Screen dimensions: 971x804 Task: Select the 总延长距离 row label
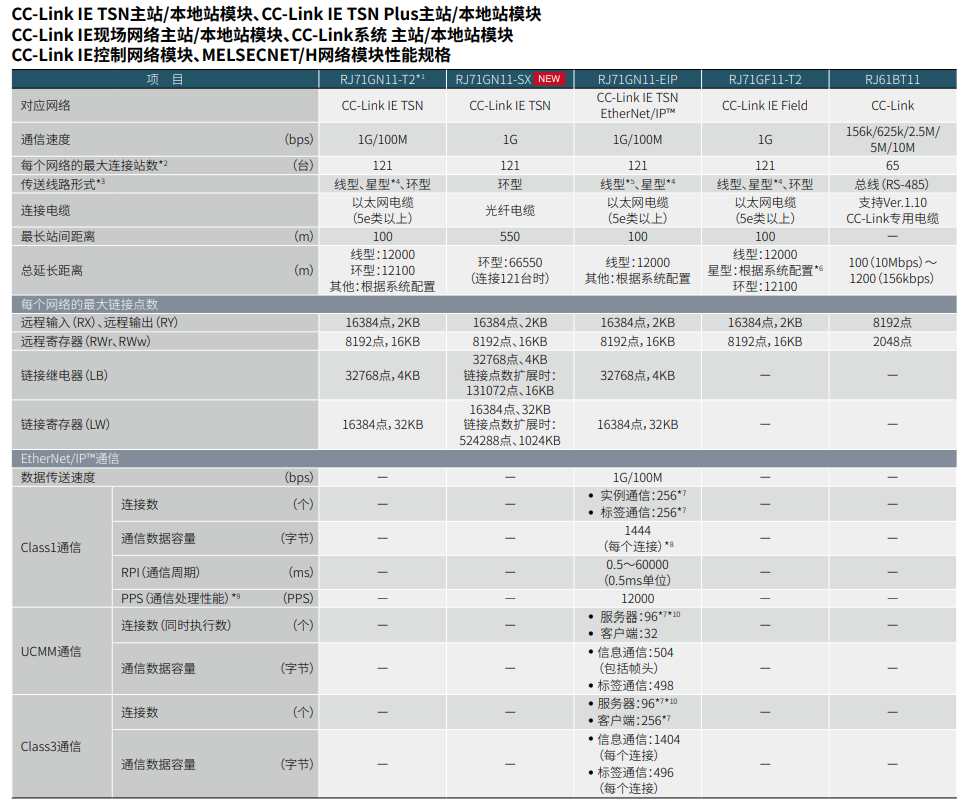click(52, 271)
